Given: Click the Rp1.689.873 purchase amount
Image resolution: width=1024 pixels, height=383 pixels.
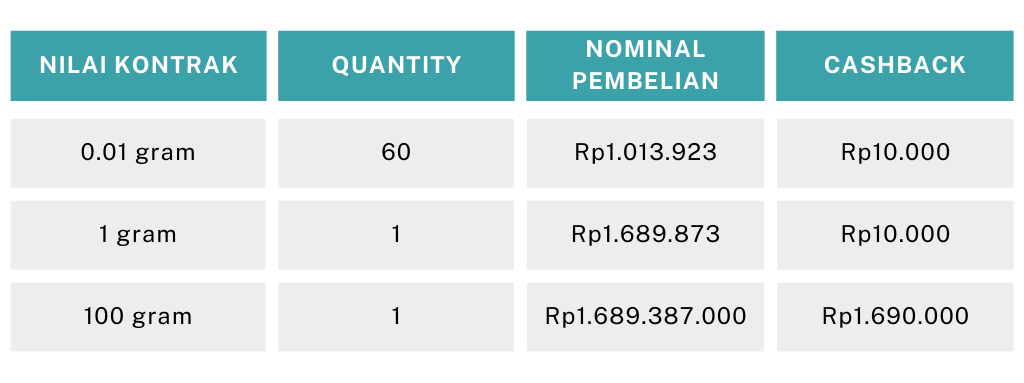Looking at the screenshot, I should click(x=645, y=235).
